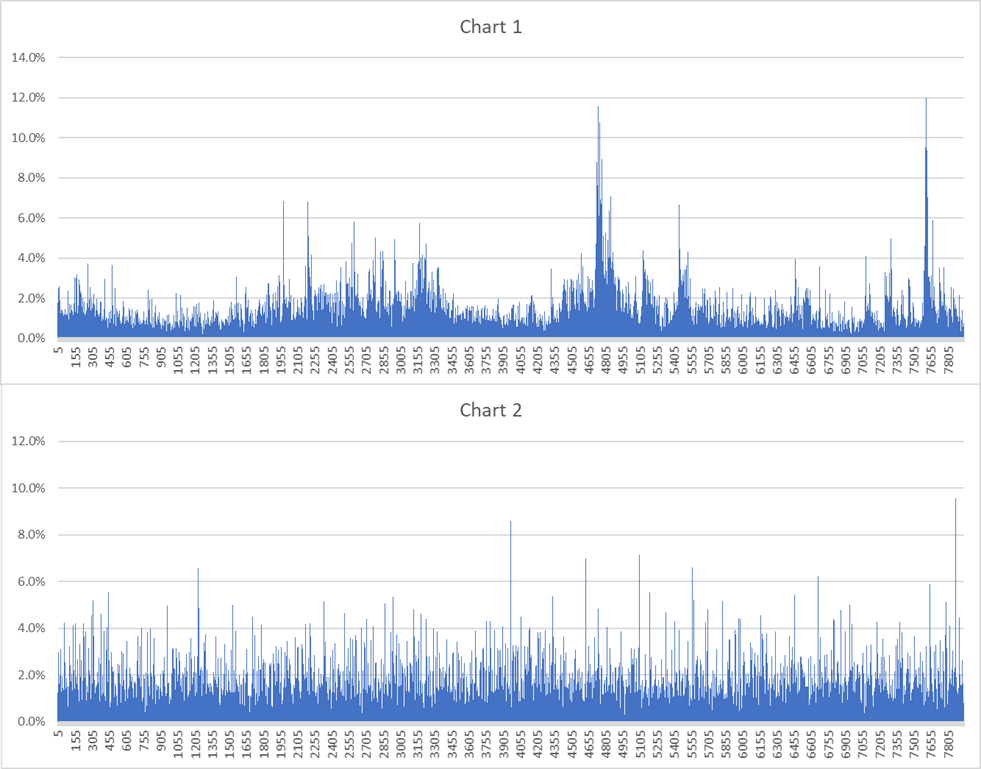Click the 6.0% axis label in Chart 1

click(x=30, y=218)
